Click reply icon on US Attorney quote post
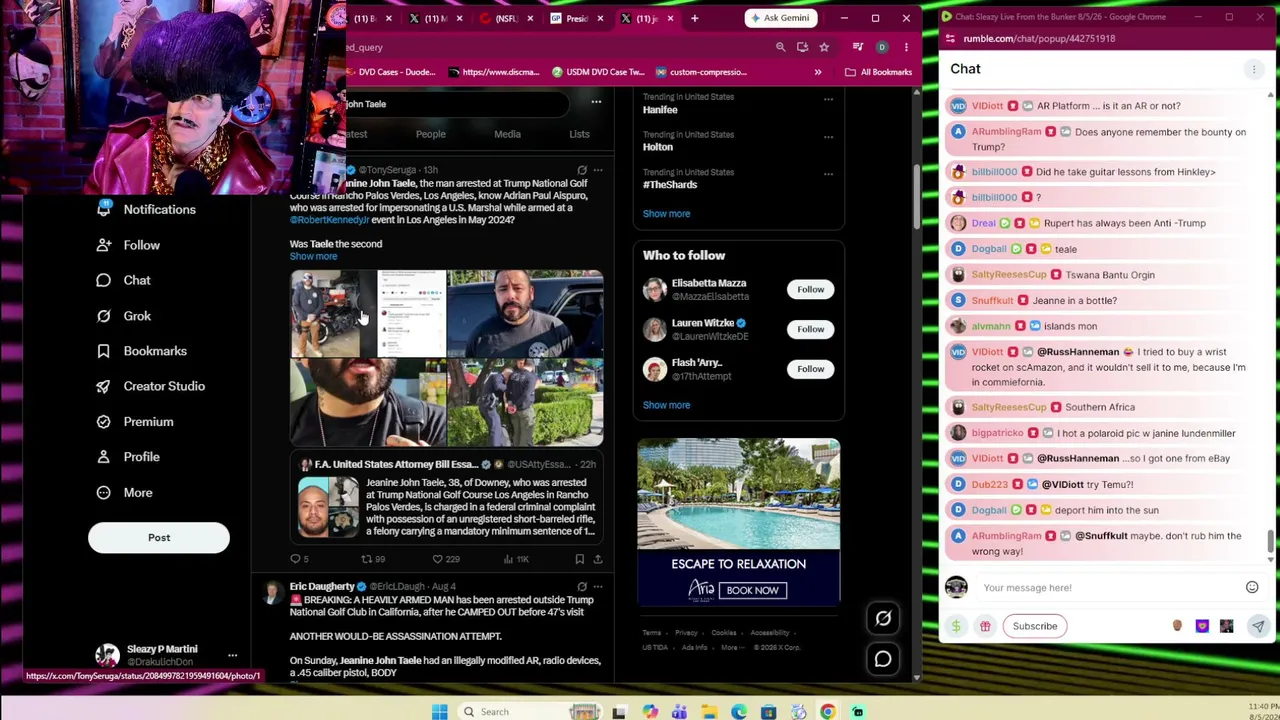Screen dimensions: 1280x720 (295, 559)
